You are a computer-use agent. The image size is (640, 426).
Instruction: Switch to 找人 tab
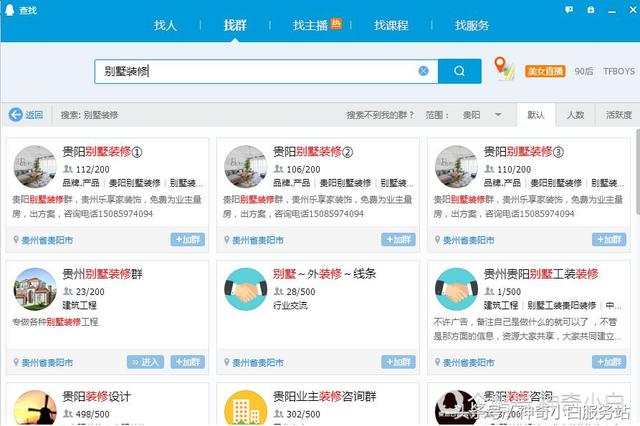click(x=165, y=25)
